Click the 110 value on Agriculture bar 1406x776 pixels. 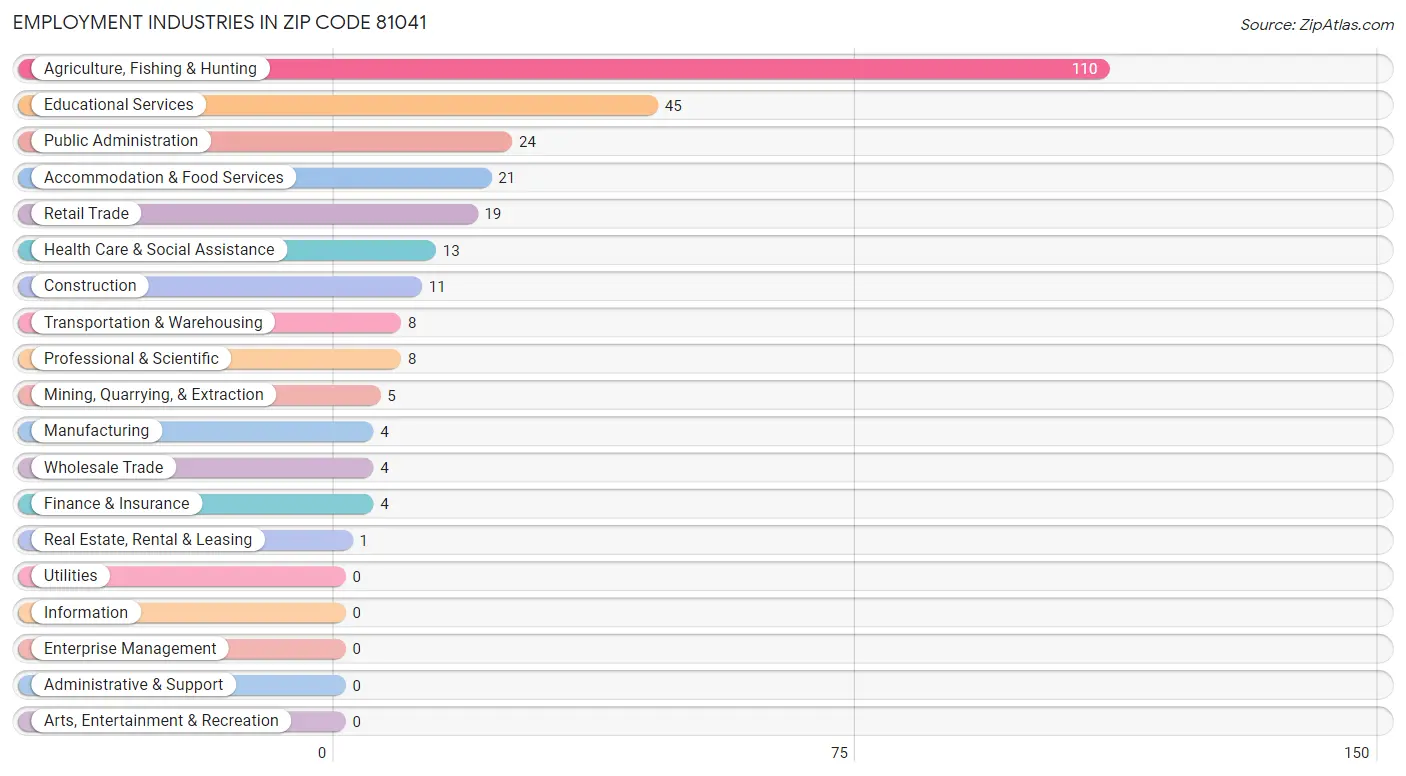coord(1084,69)
